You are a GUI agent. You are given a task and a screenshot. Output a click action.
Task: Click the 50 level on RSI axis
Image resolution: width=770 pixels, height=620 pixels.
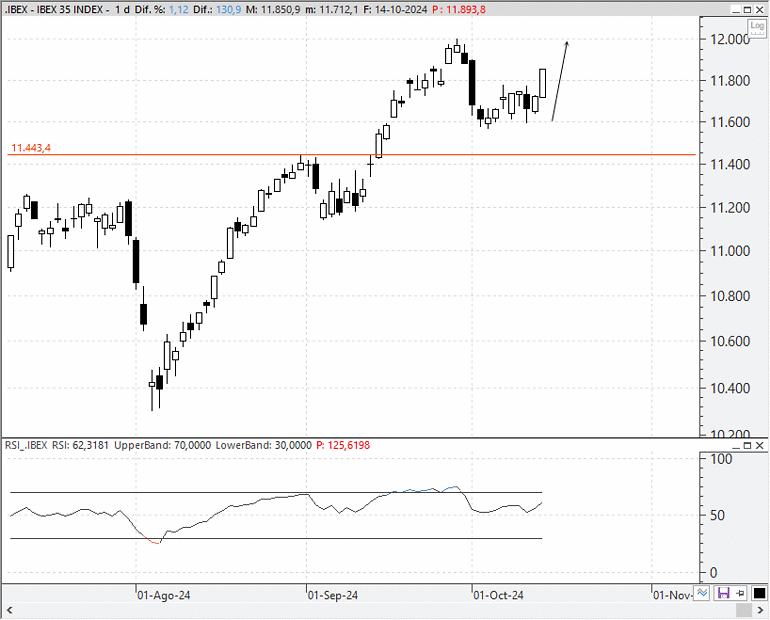click(x=717, y=515)
